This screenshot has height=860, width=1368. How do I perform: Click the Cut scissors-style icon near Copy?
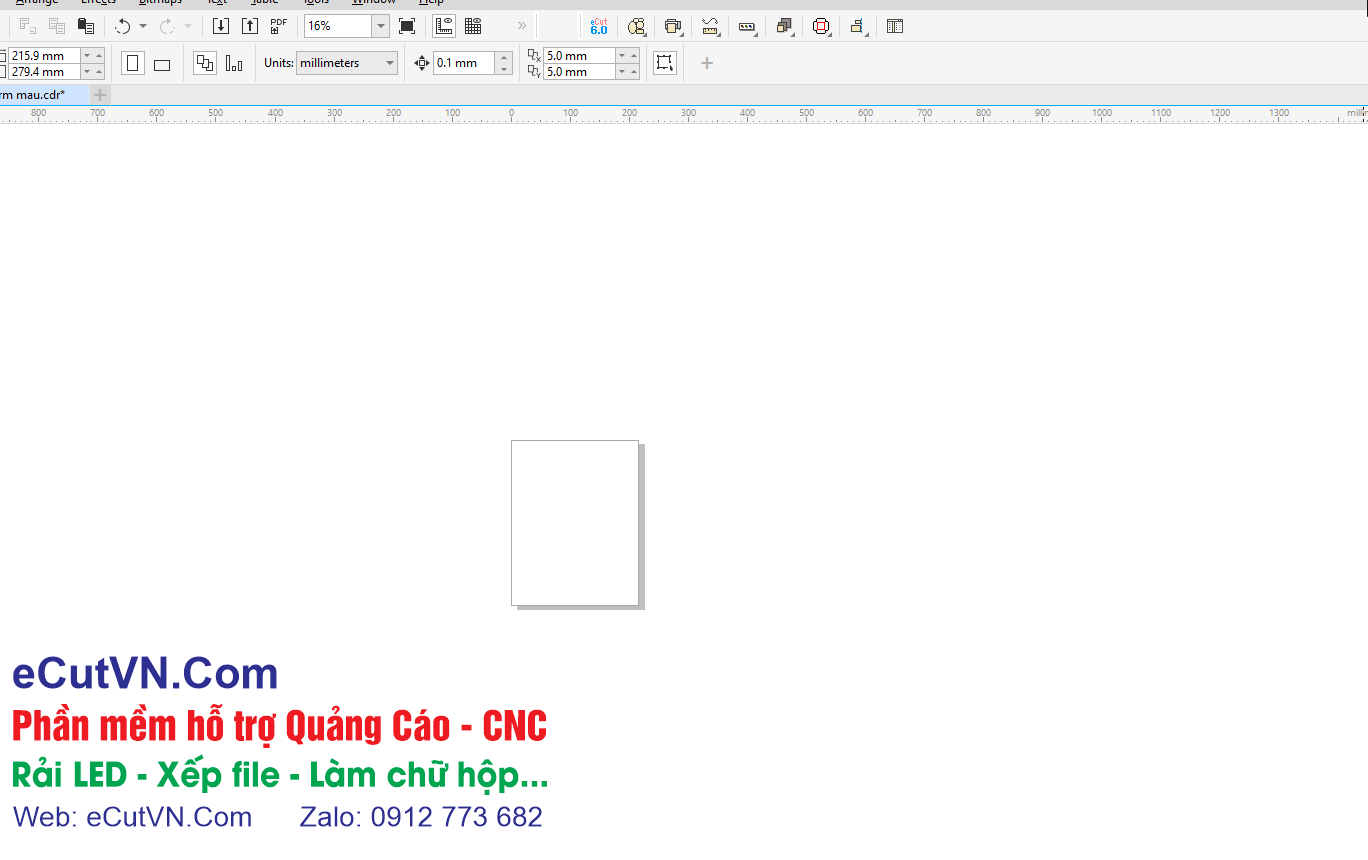tap(28, 26)
